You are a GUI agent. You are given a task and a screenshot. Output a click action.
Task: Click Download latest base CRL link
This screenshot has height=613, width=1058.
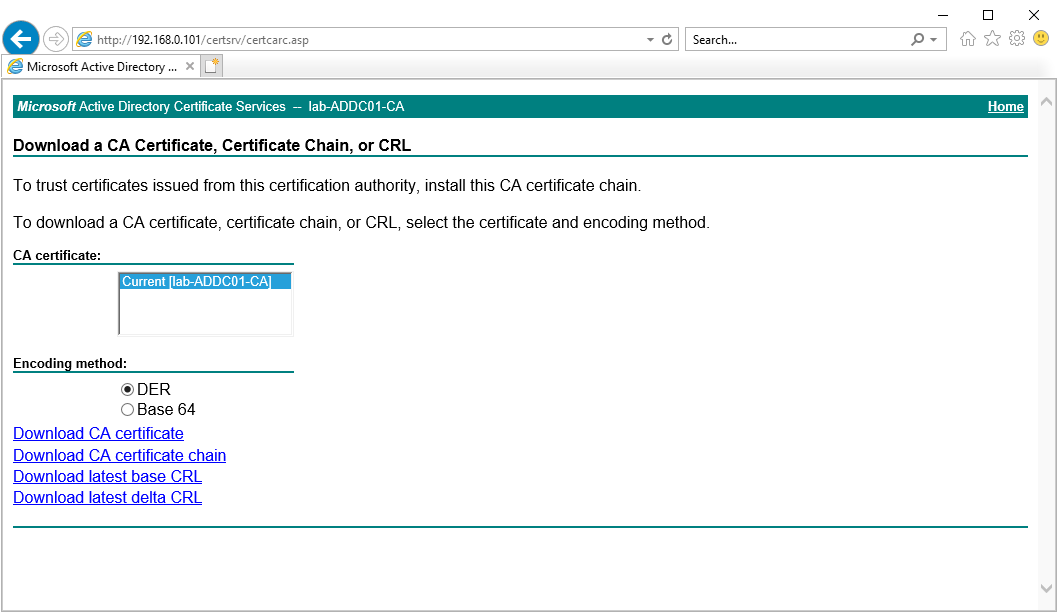coord(107,476)
